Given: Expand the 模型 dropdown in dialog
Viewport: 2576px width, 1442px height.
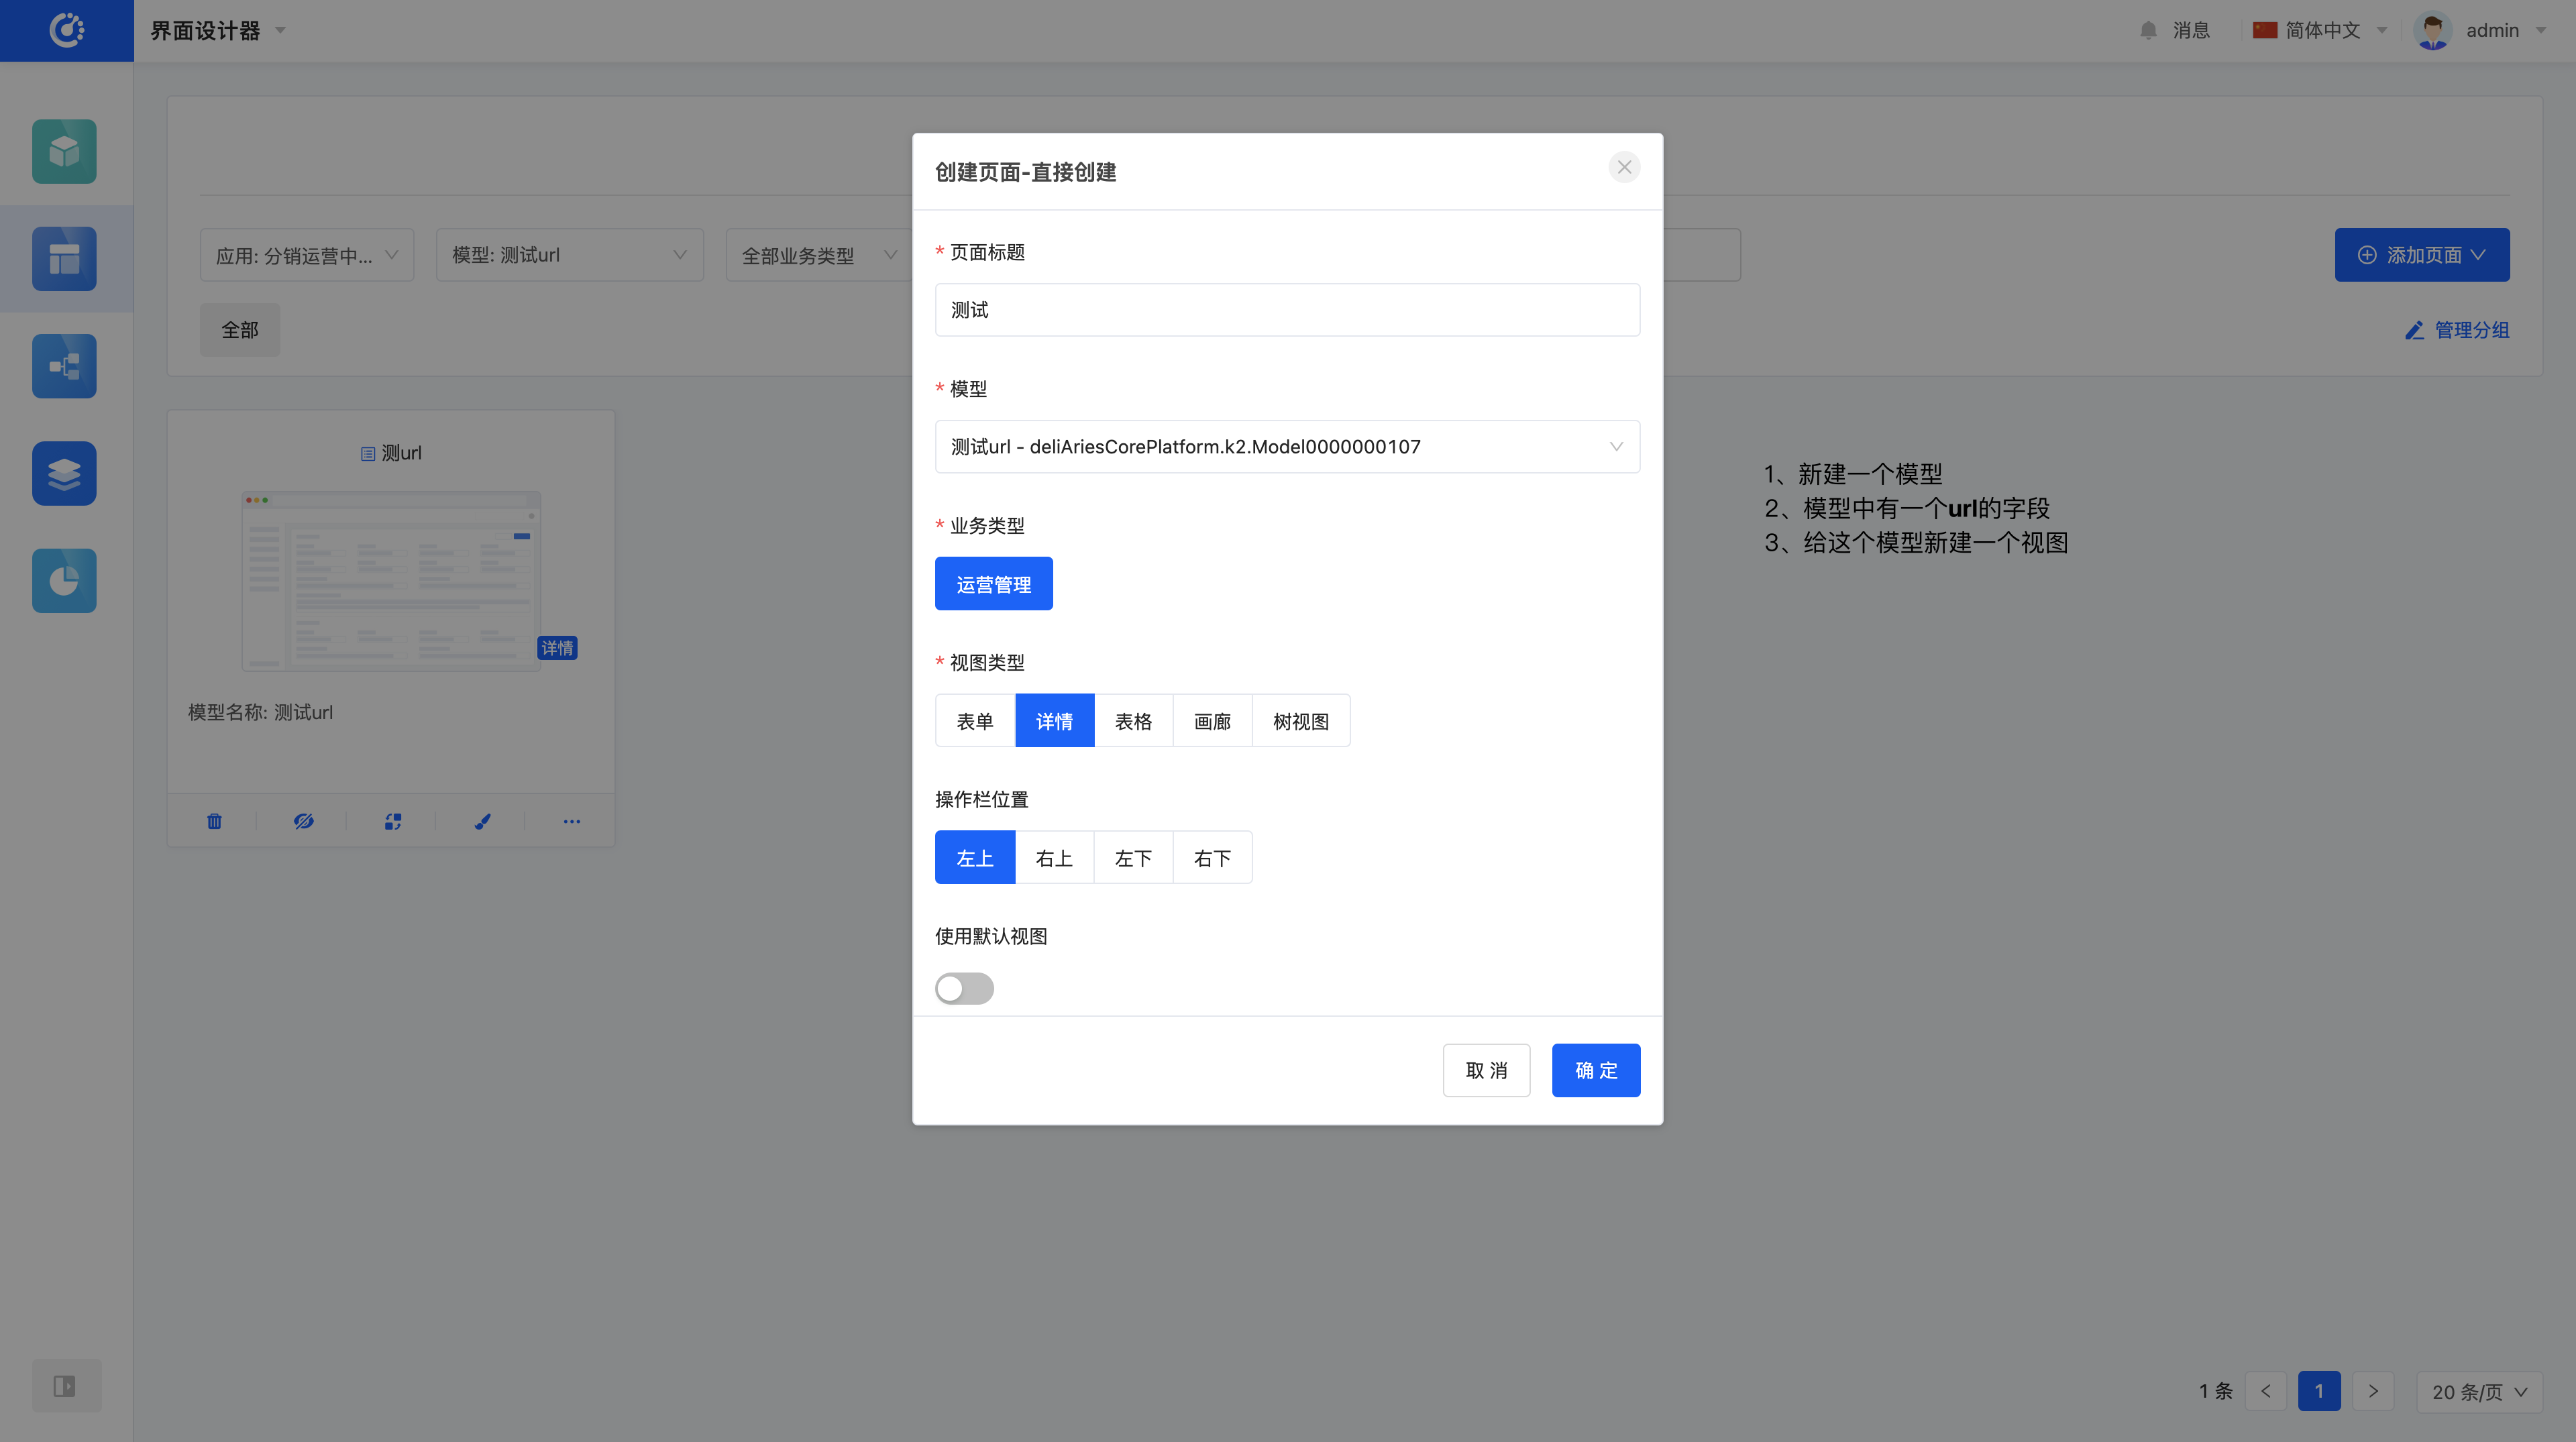Looking at the screenshot, I should click(x=1287, y=446).
